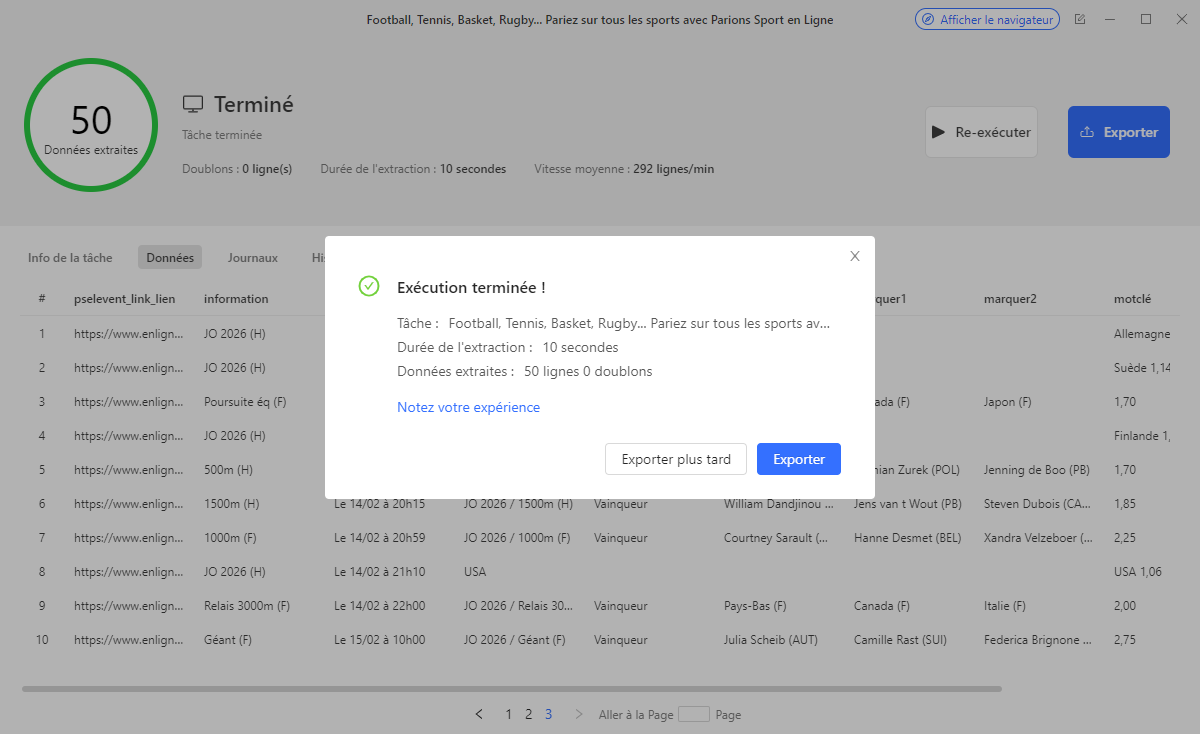The image size is (1200, 734).
Task: Close the execution finished dialog
Action: pos(855,256)
